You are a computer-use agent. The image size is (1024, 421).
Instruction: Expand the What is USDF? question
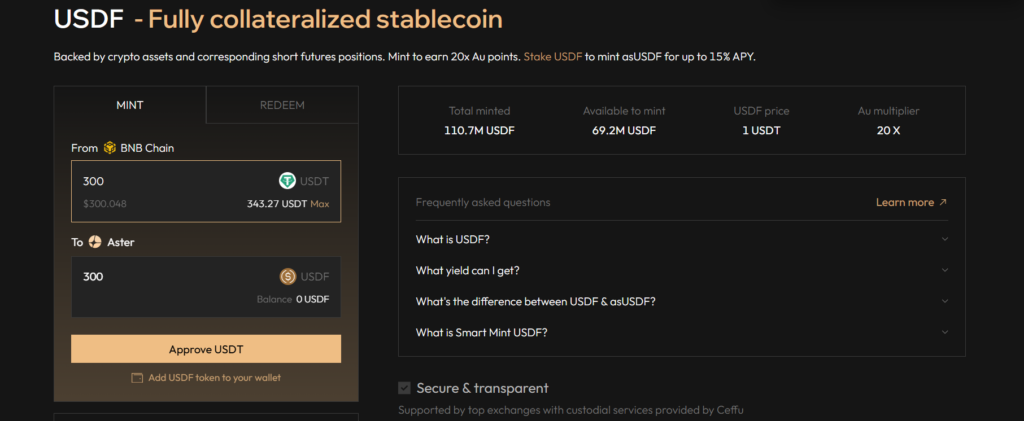pyautogui.click(x=682, y=239)
